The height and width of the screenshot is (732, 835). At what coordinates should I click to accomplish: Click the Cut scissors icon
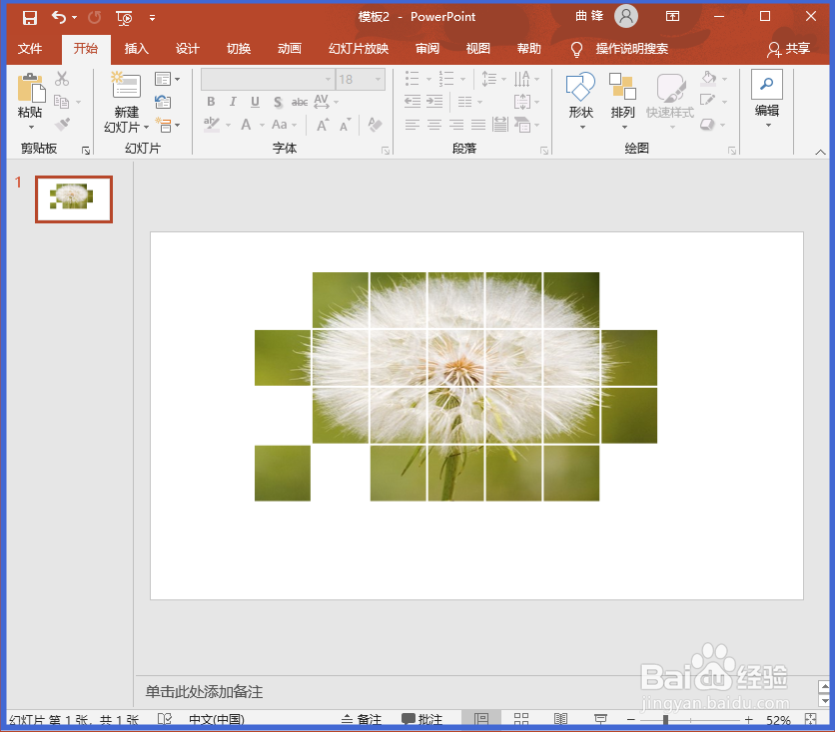pos(62,79)
